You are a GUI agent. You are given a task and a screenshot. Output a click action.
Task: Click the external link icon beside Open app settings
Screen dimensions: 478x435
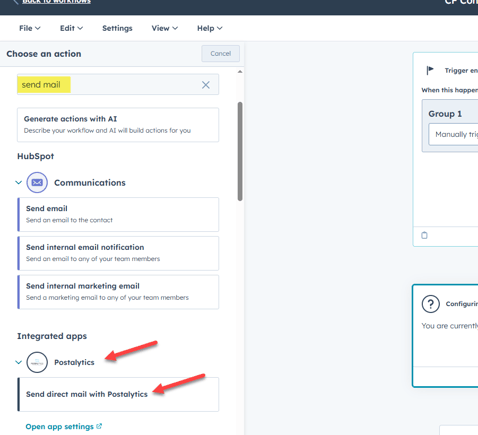click(x=99, y=426)
